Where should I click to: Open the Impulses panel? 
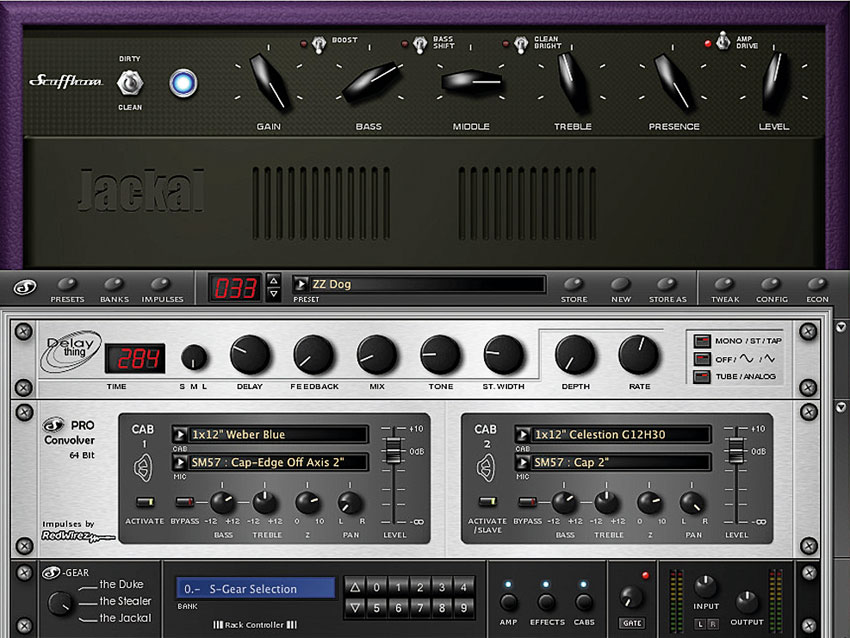click(x=160, y=285)
